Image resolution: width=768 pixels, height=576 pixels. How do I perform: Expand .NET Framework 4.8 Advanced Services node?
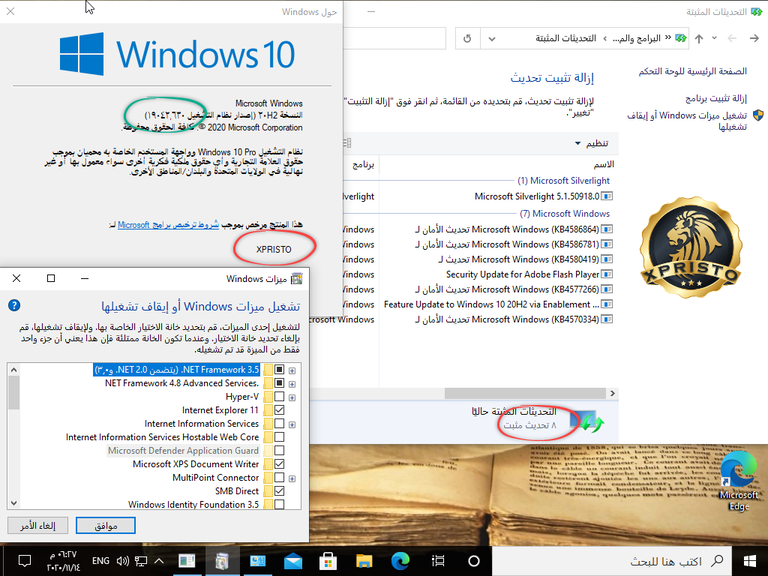coord(292,384)
